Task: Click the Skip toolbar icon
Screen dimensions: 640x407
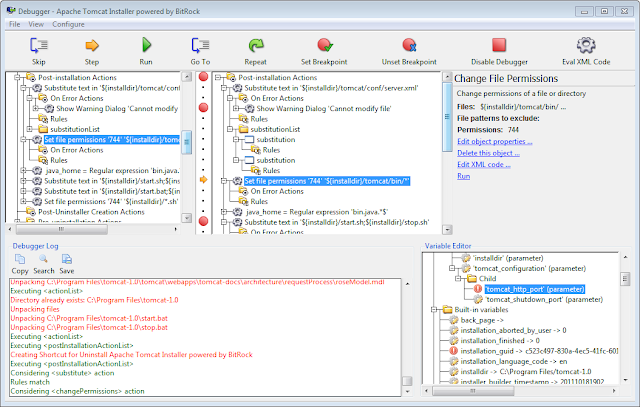Action: pos(39,45)
